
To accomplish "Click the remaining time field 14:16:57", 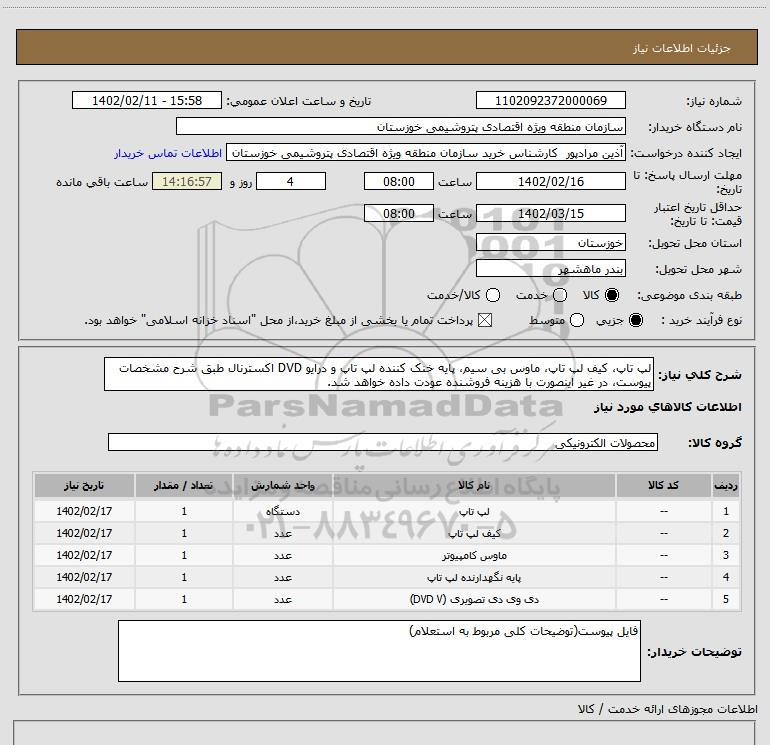I will [187, 181].
